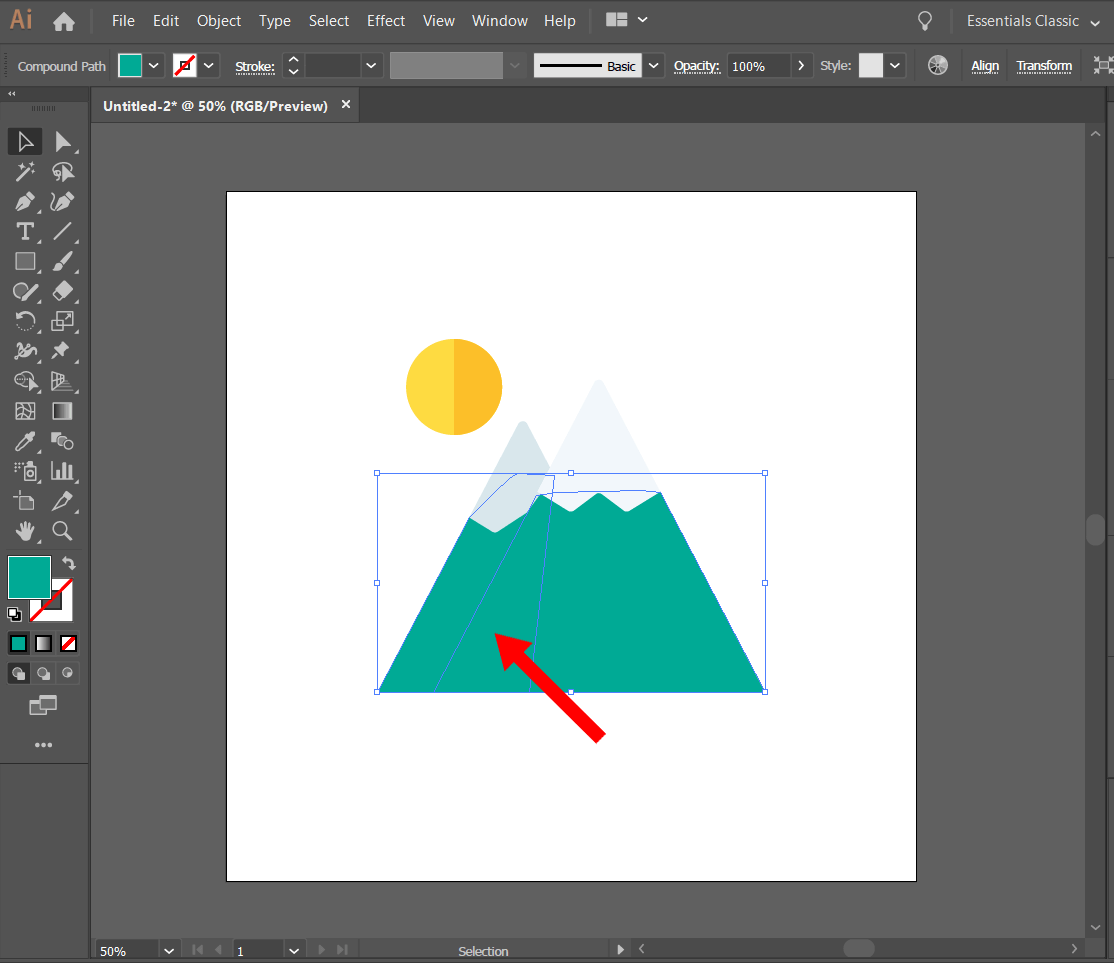Toggle Draw Behind drawing mode
Image resolution: width=1114 pixels, height=963 pixels.
tap(43, 673)
